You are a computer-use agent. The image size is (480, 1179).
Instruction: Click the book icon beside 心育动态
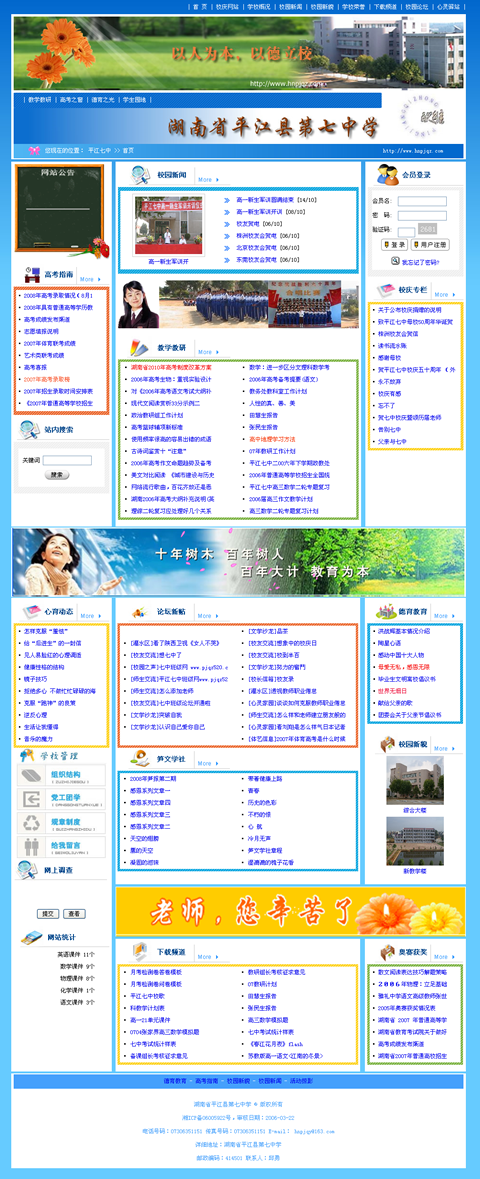point(32,611)
